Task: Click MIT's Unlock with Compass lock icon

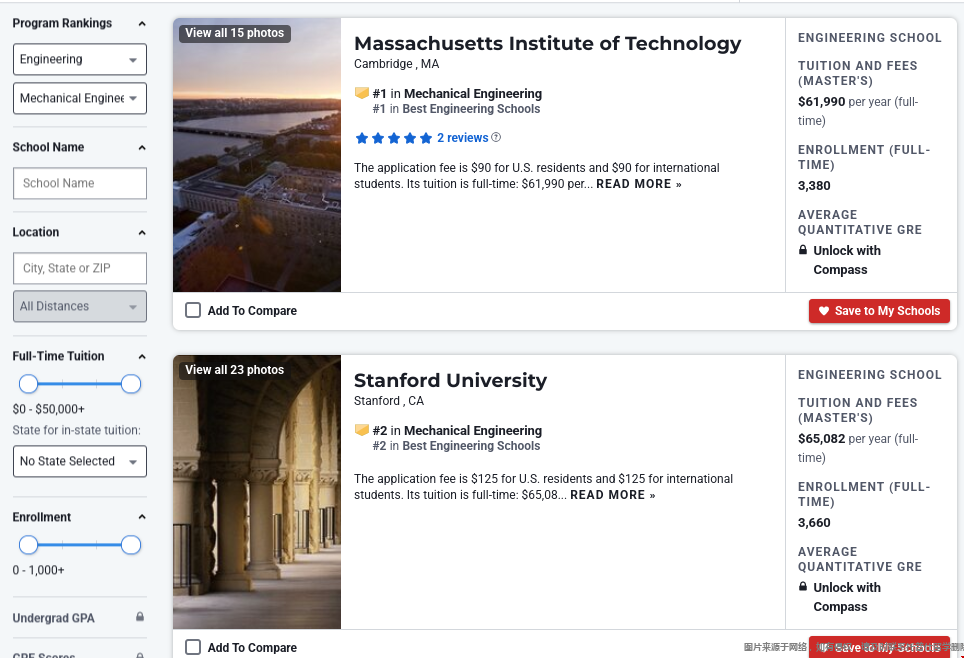Action: click(803, 250)
